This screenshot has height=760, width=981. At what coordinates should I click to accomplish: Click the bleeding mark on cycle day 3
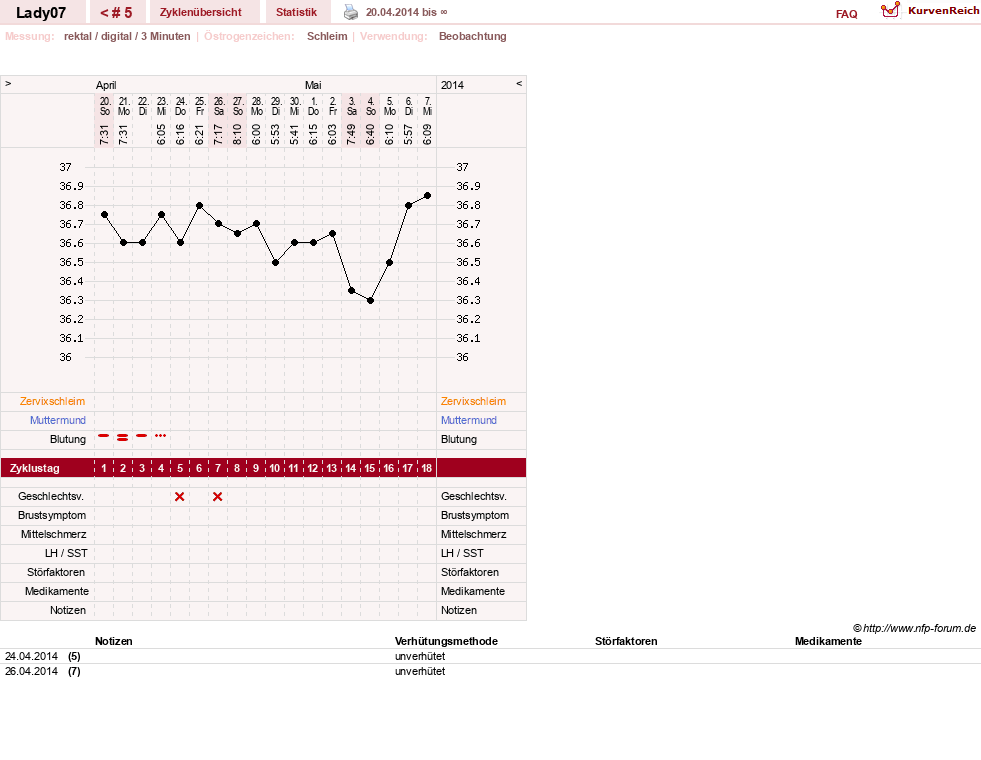tap(142, 435)
